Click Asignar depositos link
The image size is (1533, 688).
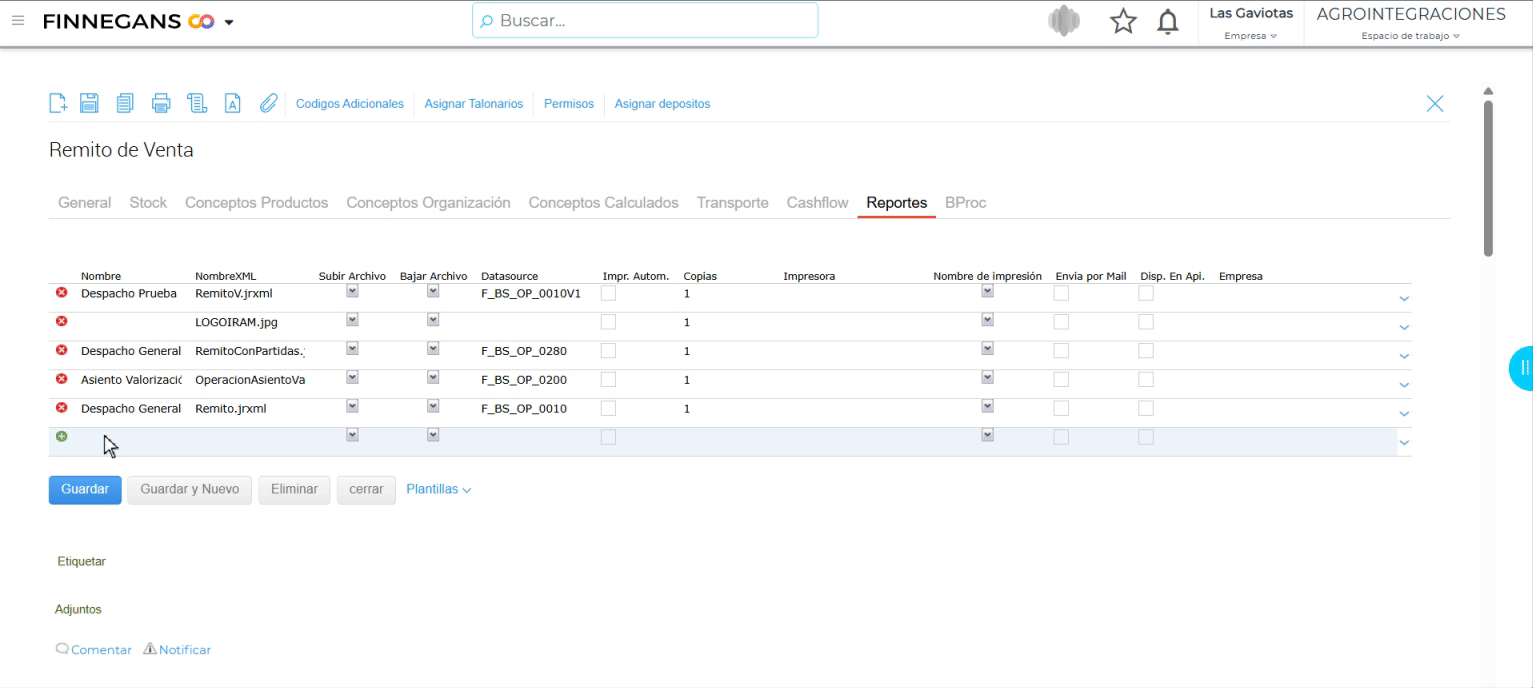pos(663,104)
